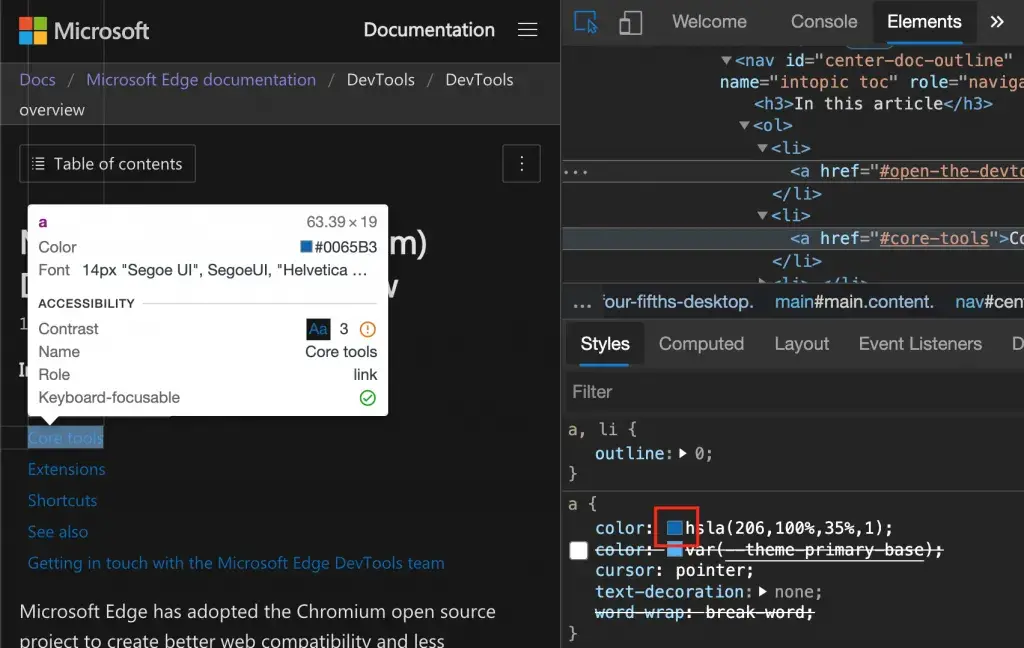Show more DevTools tabs via double chevron
1024x648 pixels.
[x=997, y=22]
